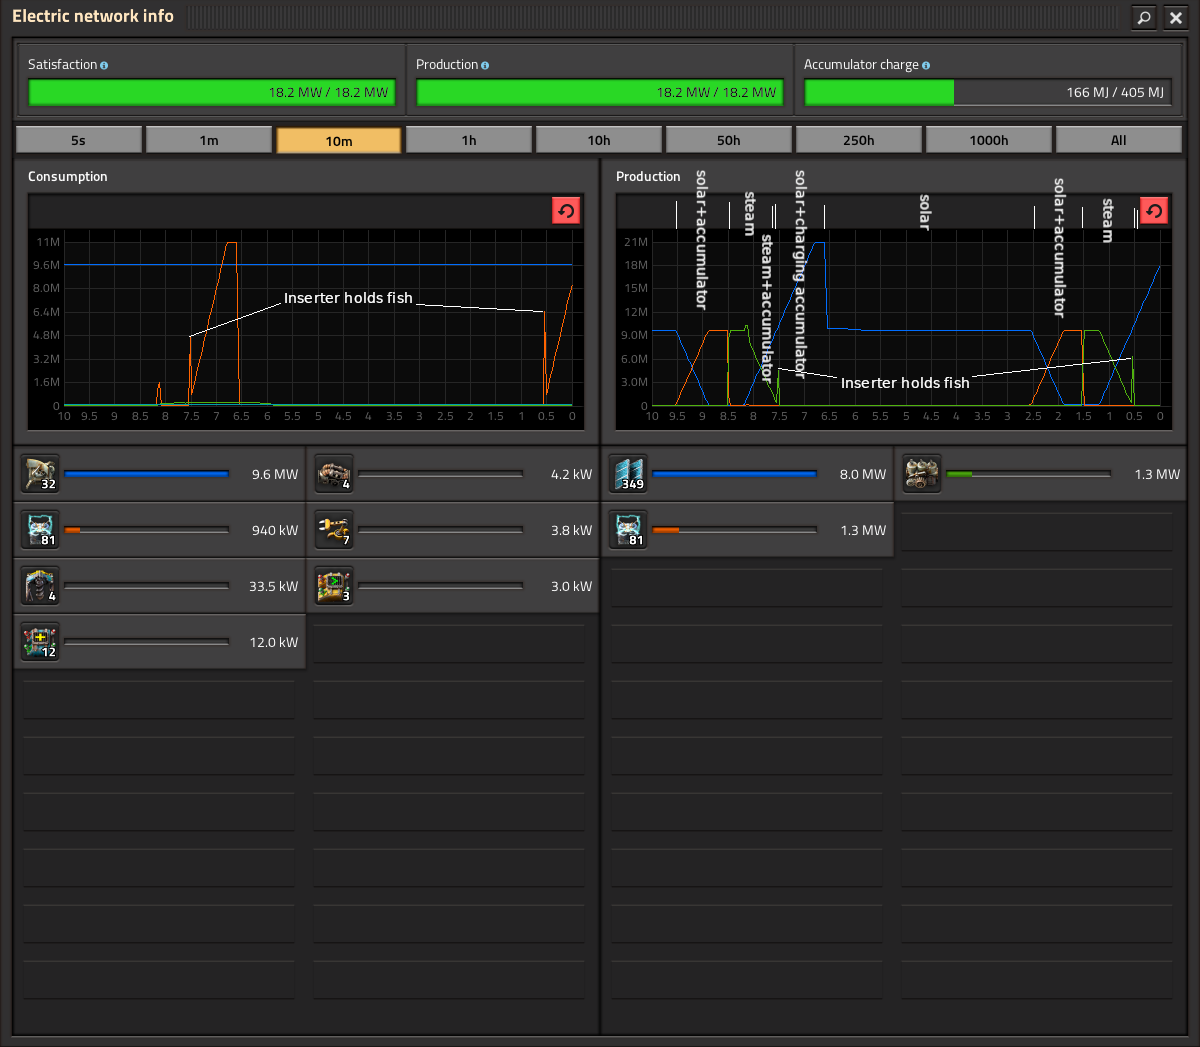
Task: Select the solar panel icon showing 349
Action: coord(629,474)
